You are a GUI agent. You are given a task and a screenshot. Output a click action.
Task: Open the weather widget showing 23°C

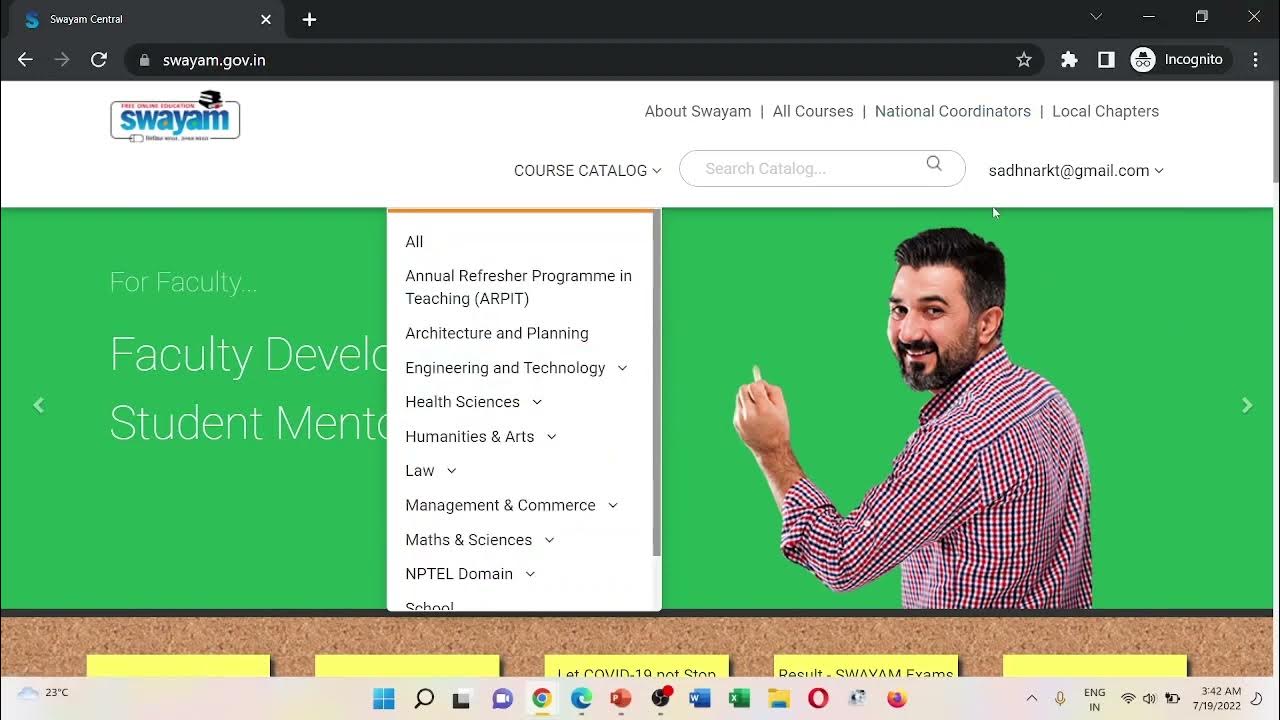pos(43,693)
